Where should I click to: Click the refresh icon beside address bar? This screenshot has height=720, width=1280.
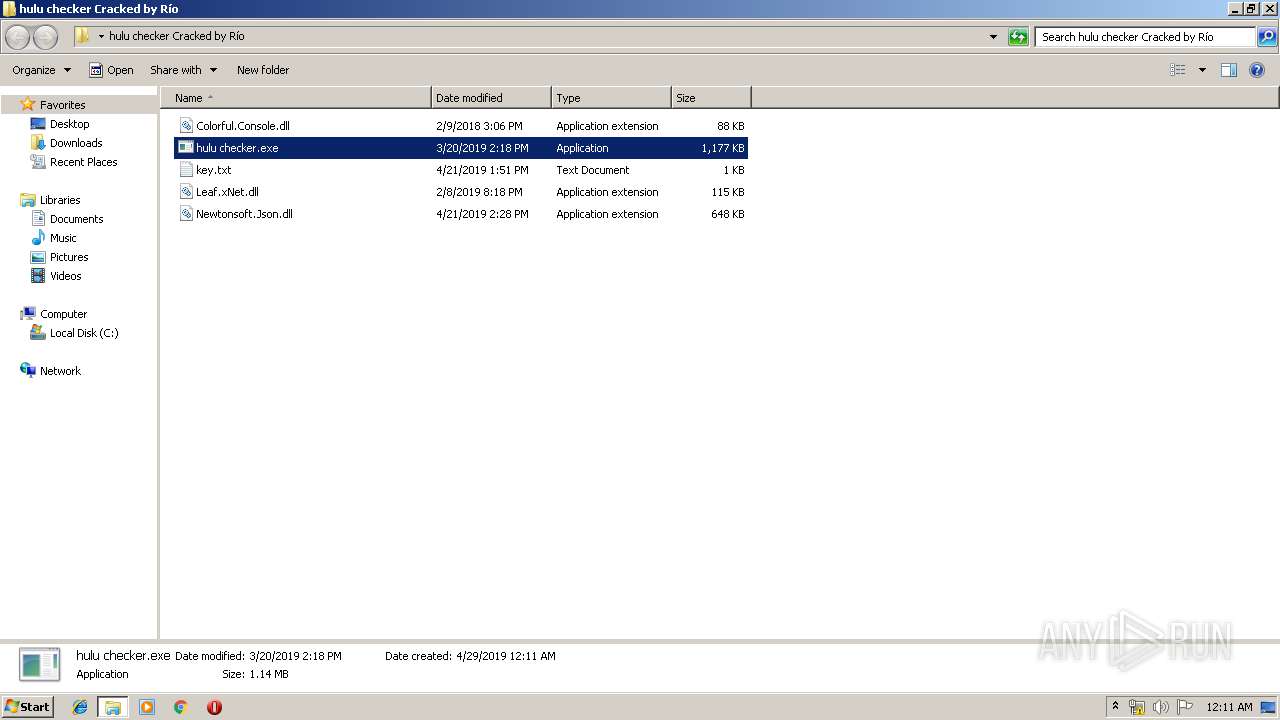coord(1018,37)
